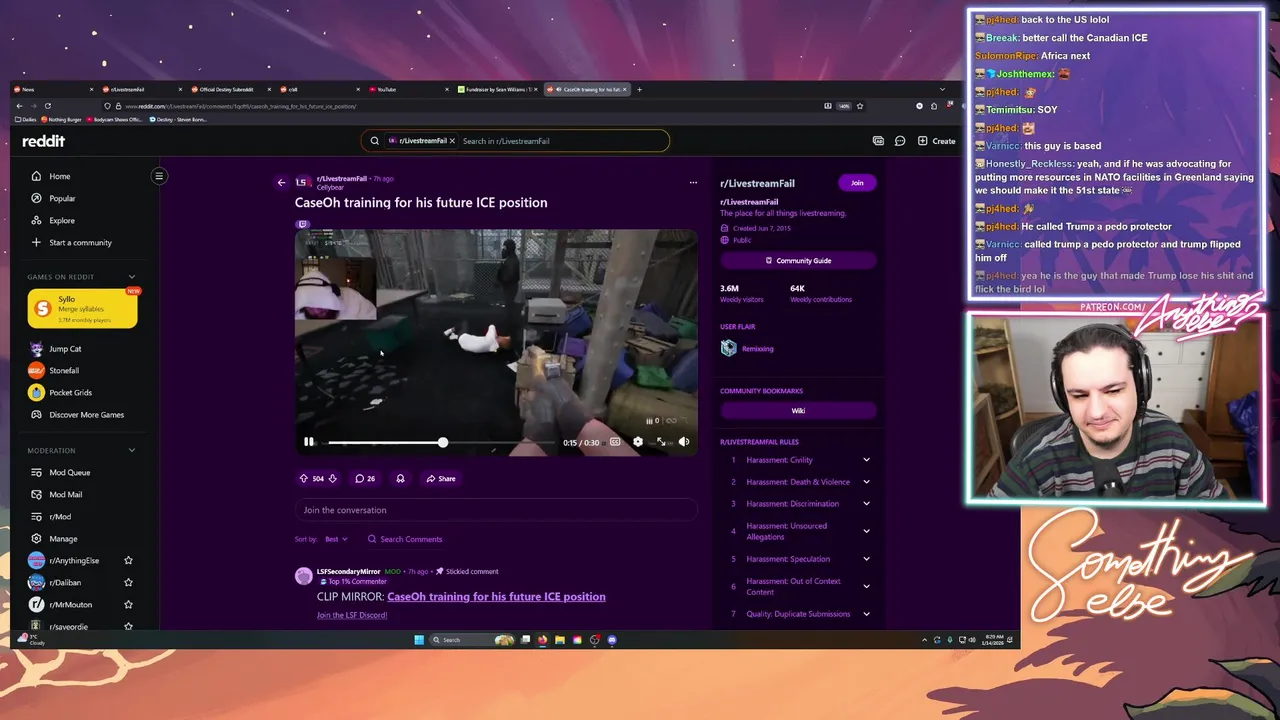
Task: Click Search Comments
Action: pos(405,539)
